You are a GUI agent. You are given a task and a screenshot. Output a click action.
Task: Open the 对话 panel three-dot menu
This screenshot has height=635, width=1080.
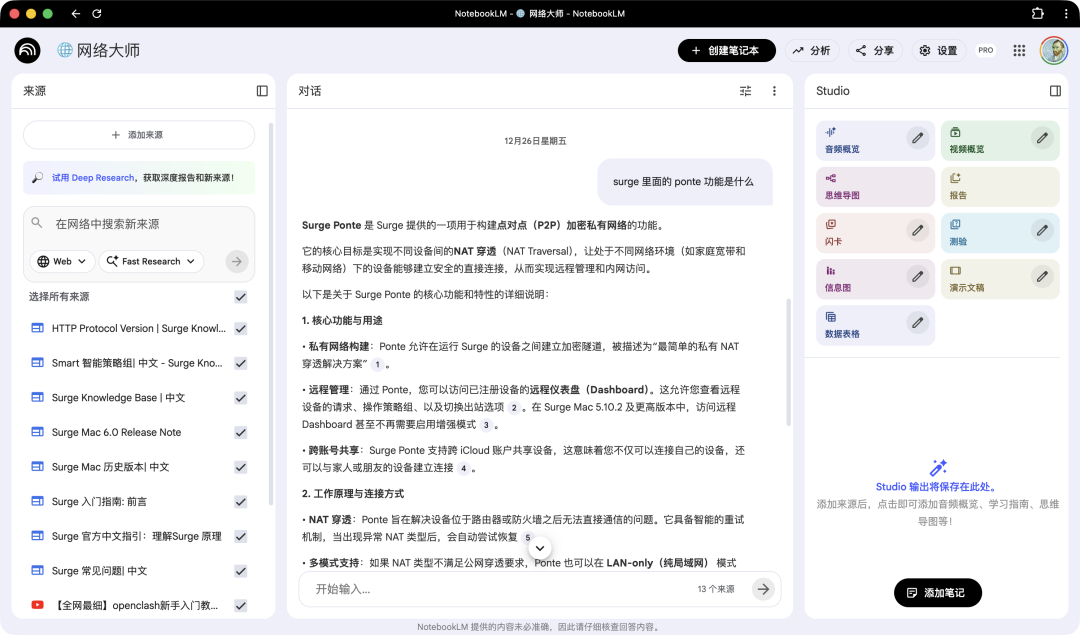tap(774, 91)
